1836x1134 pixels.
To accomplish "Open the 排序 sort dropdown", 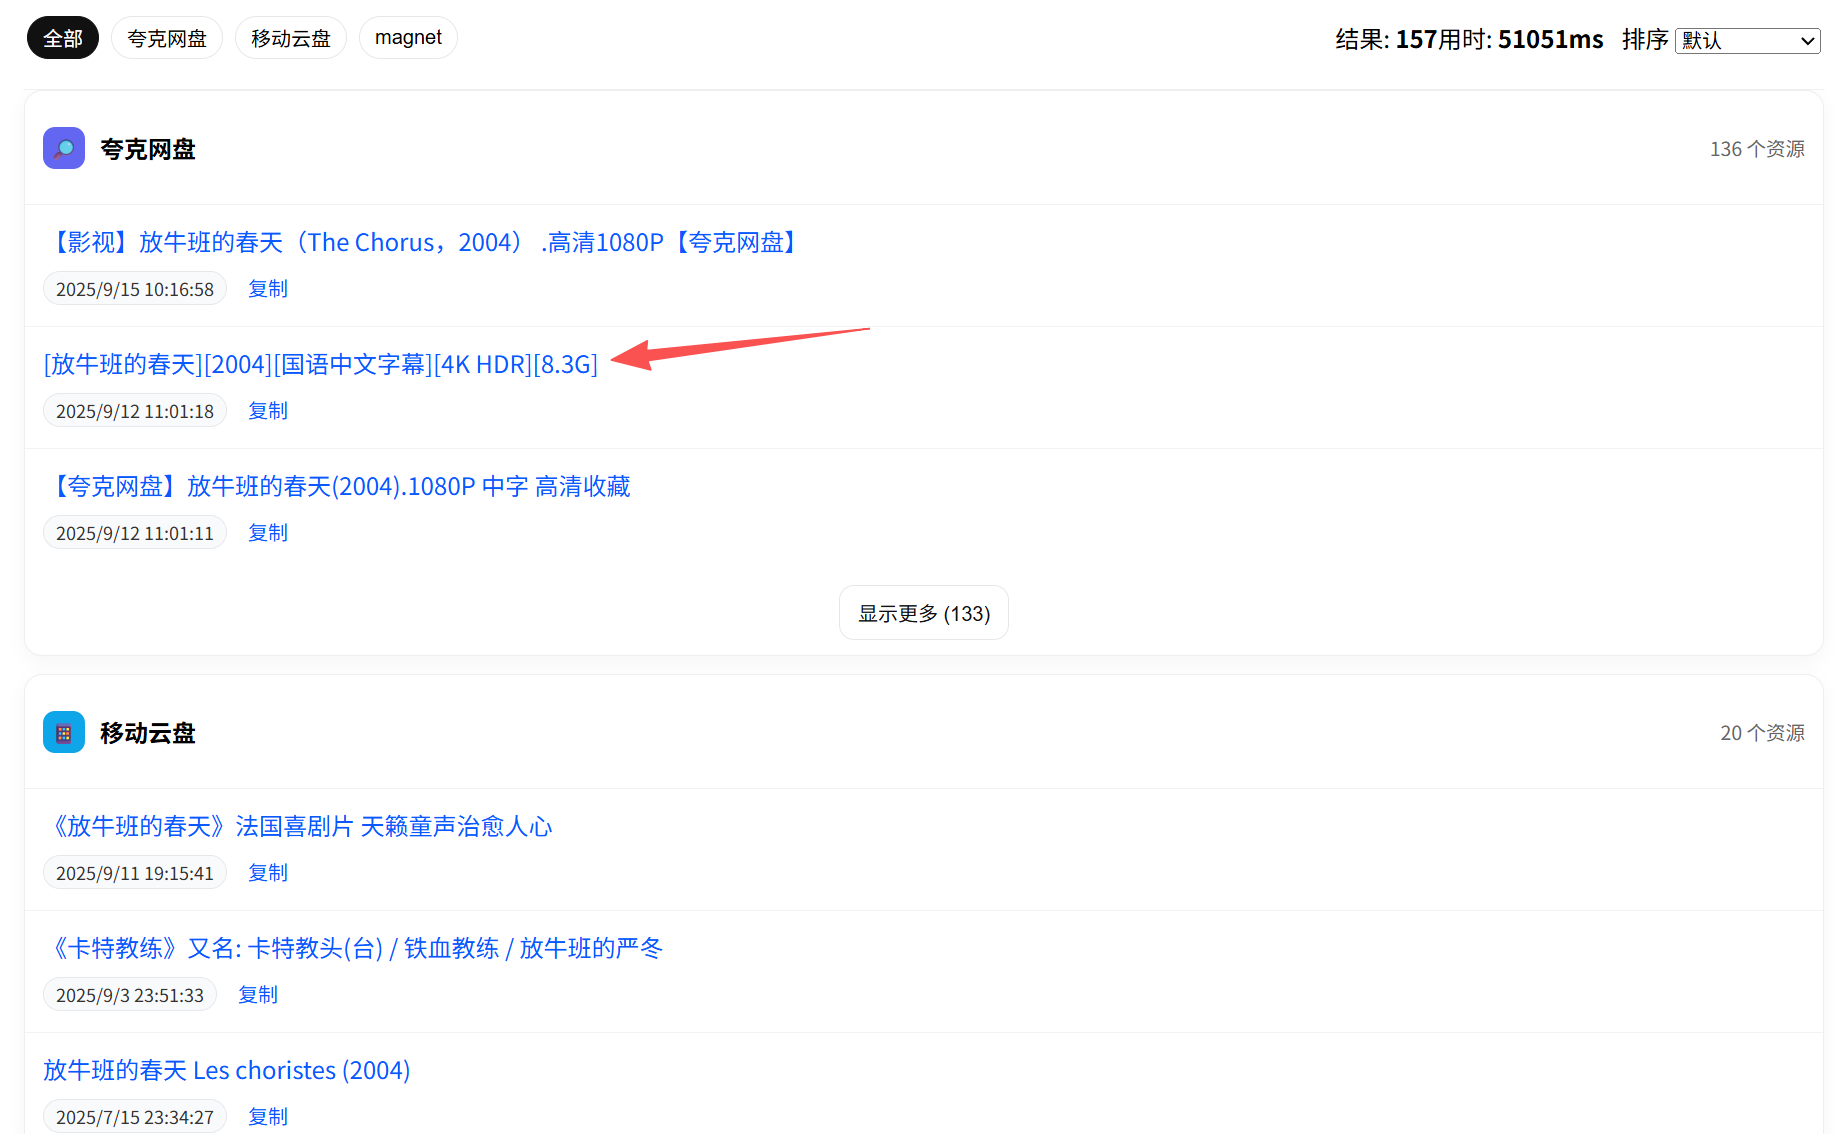I will point(1747,40).
